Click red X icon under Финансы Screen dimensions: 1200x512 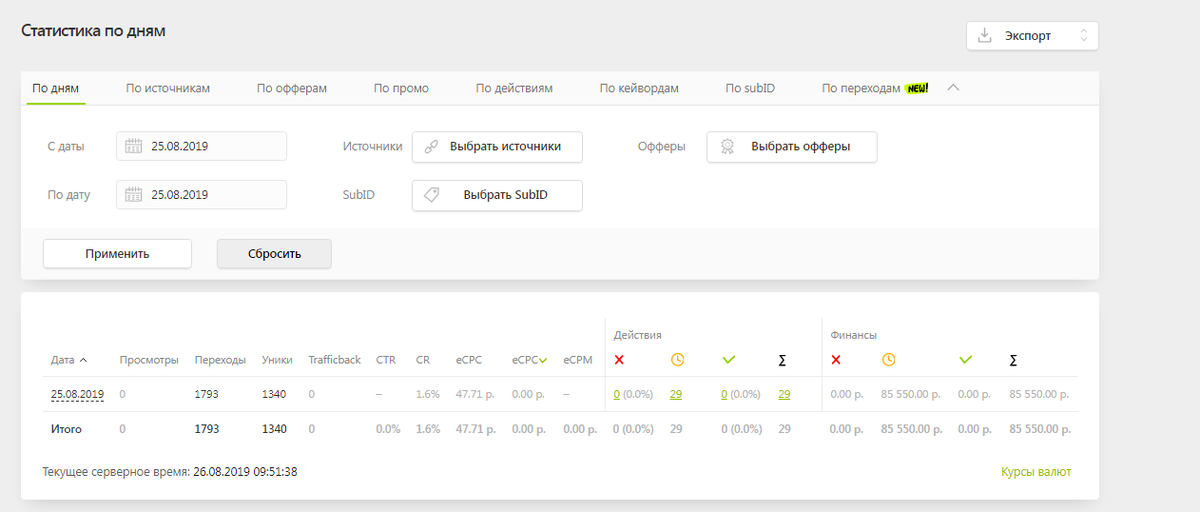point(836,360)
